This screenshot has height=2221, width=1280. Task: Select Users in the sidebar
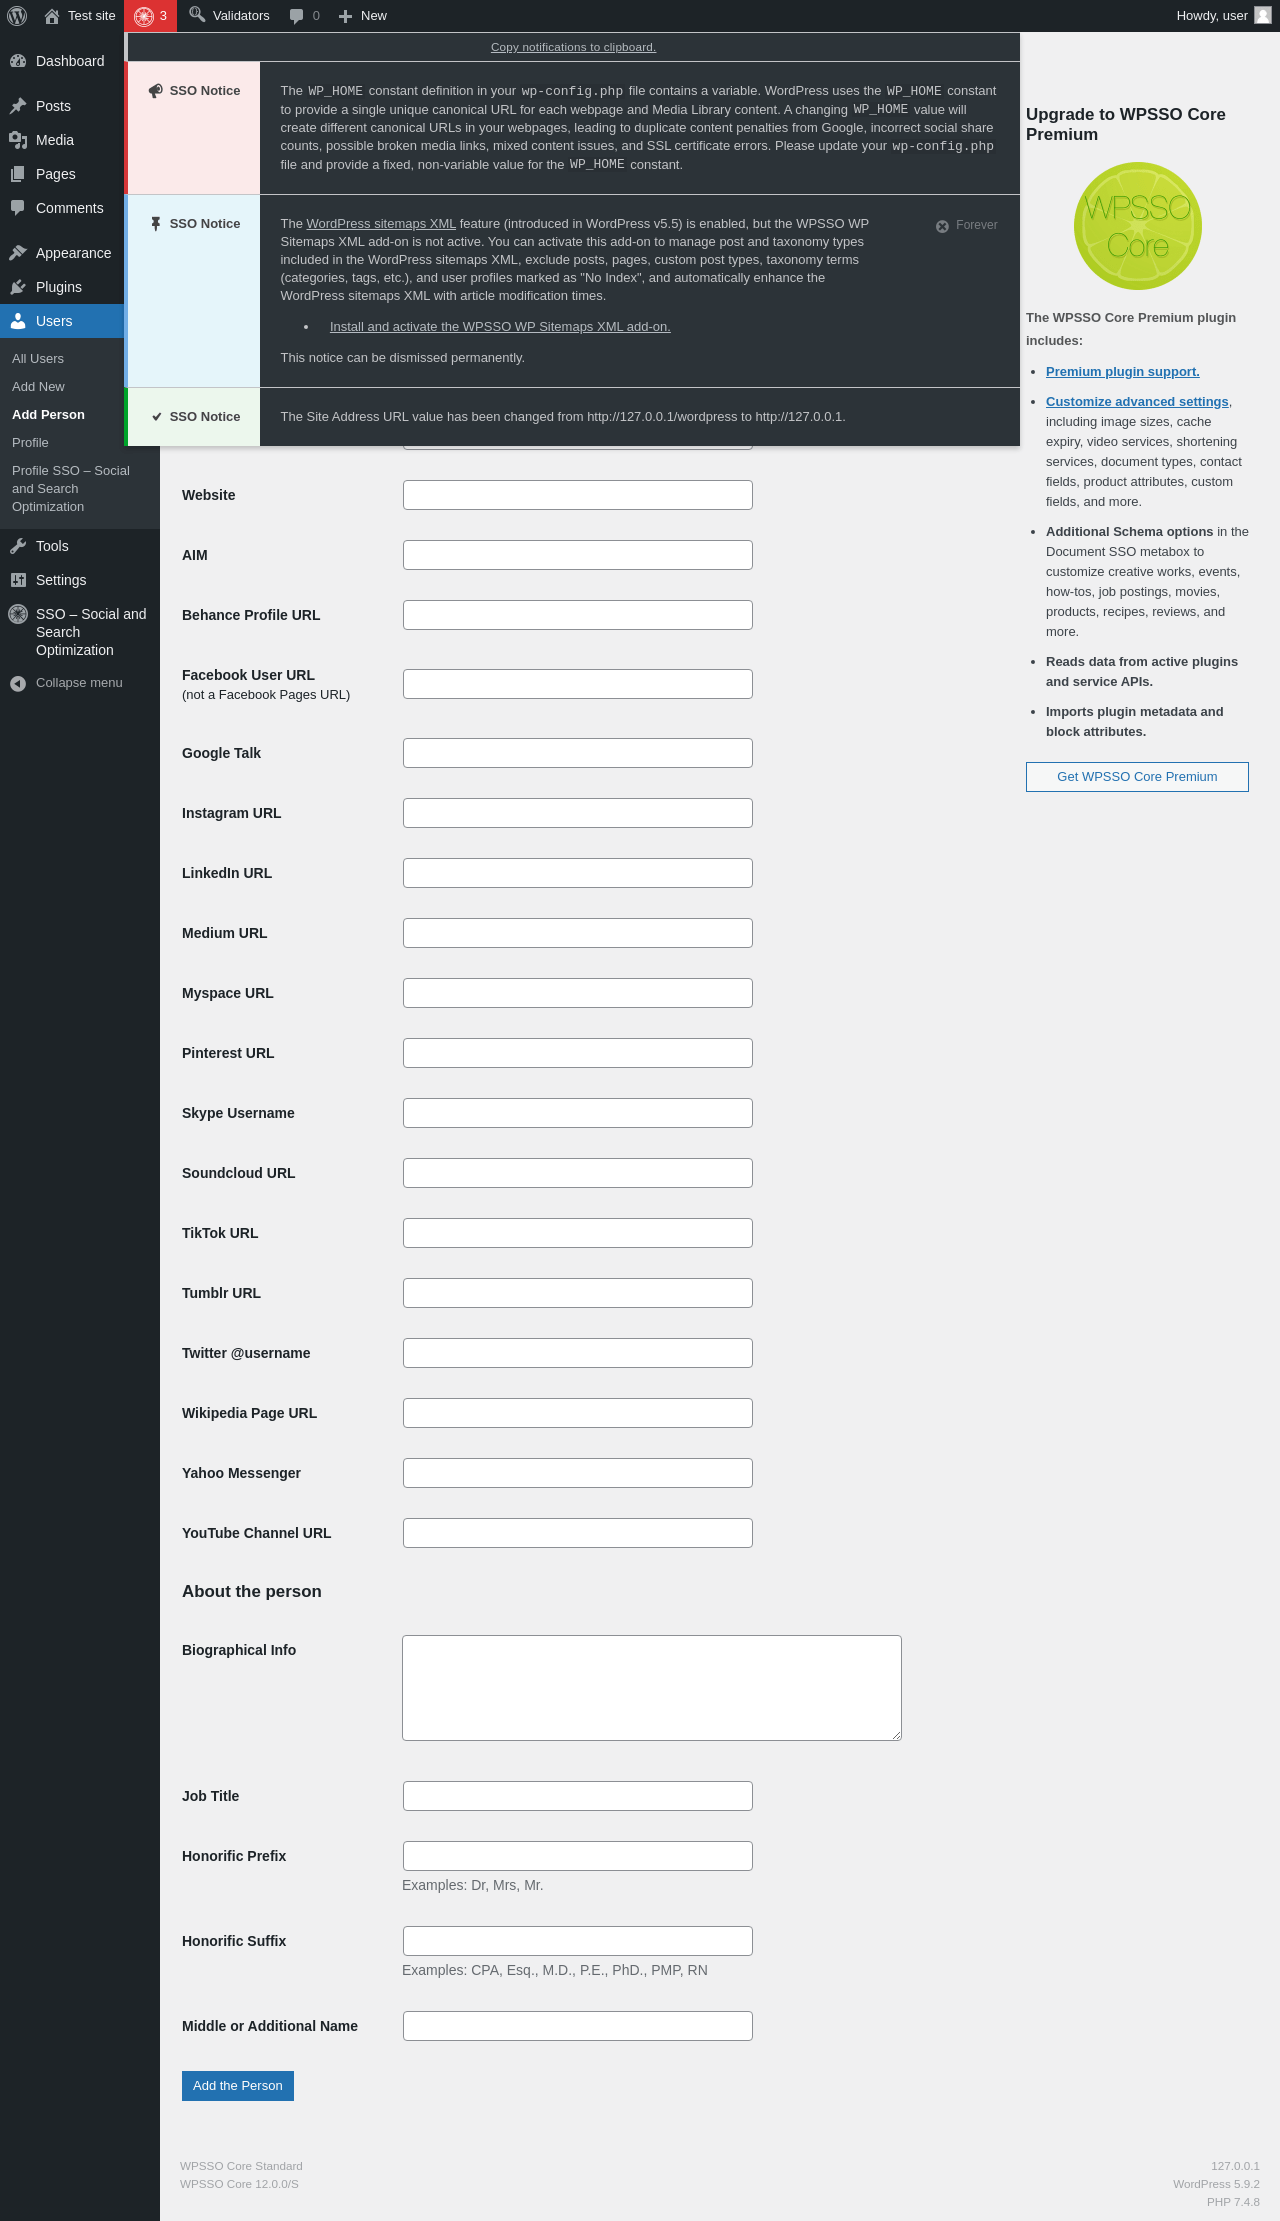(62, 321)
